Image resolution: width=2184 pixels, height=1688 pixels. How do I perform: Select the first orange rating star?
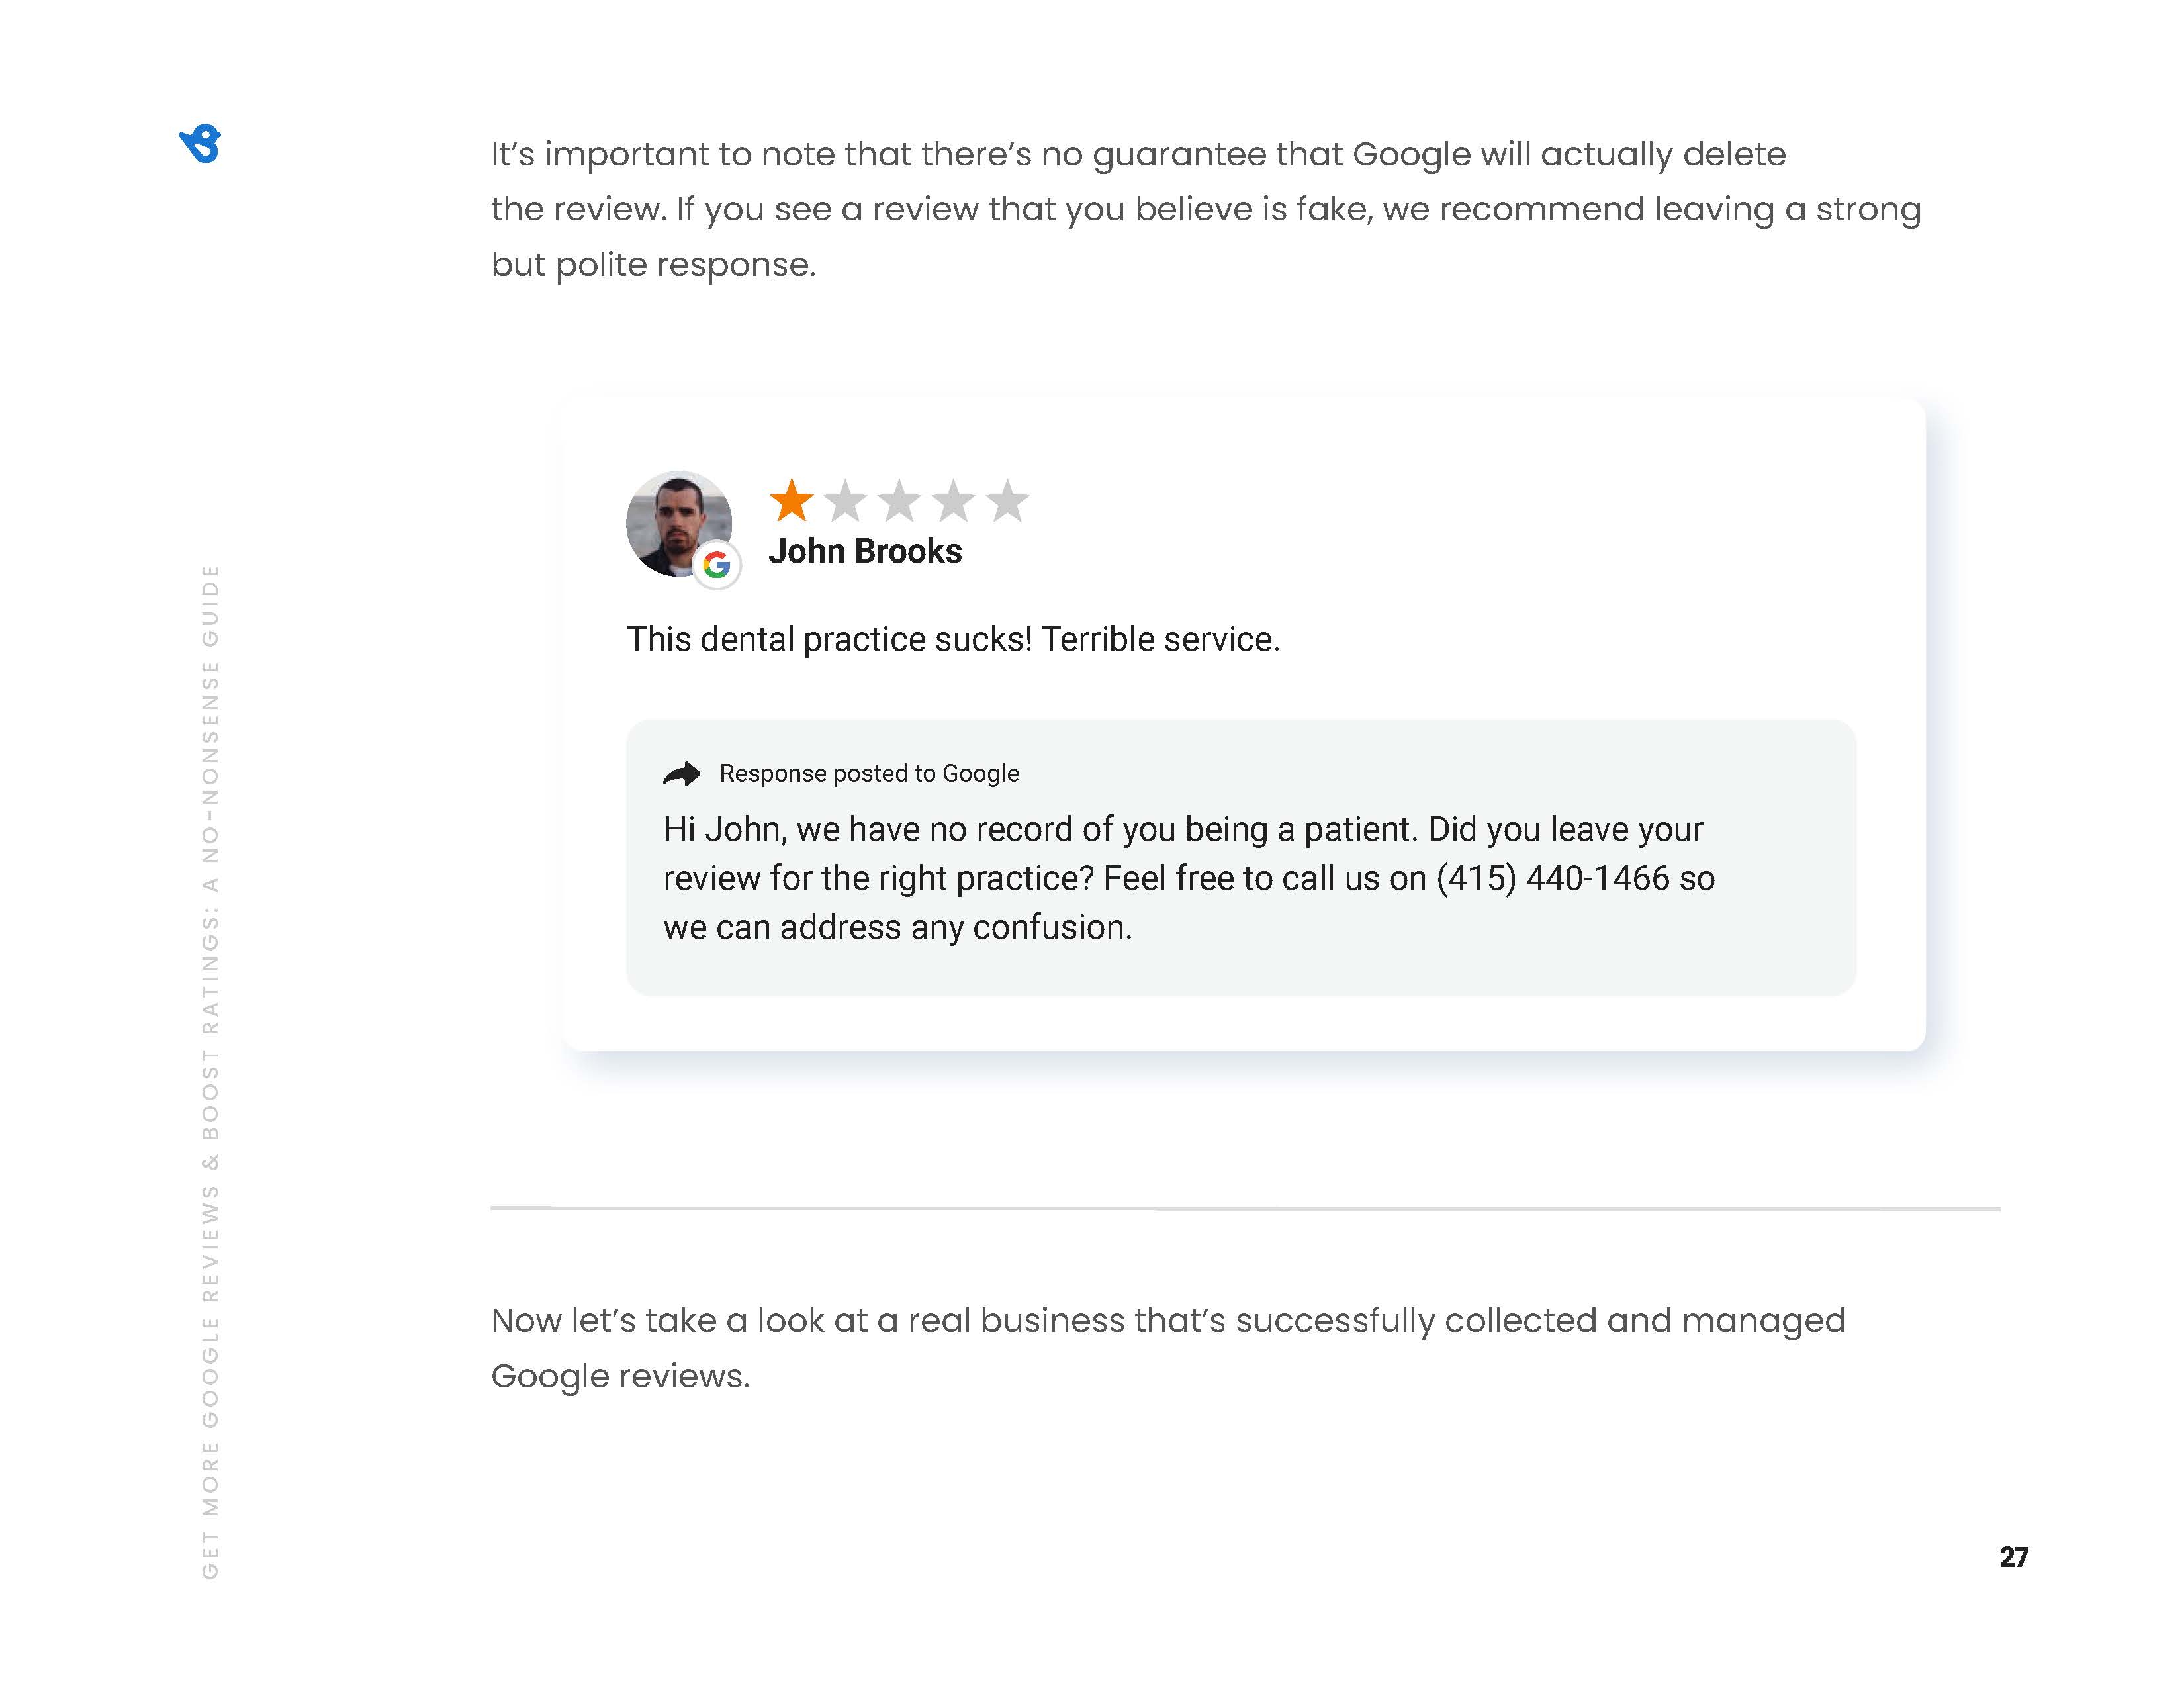pyautogui.click(x=791, y=501)
